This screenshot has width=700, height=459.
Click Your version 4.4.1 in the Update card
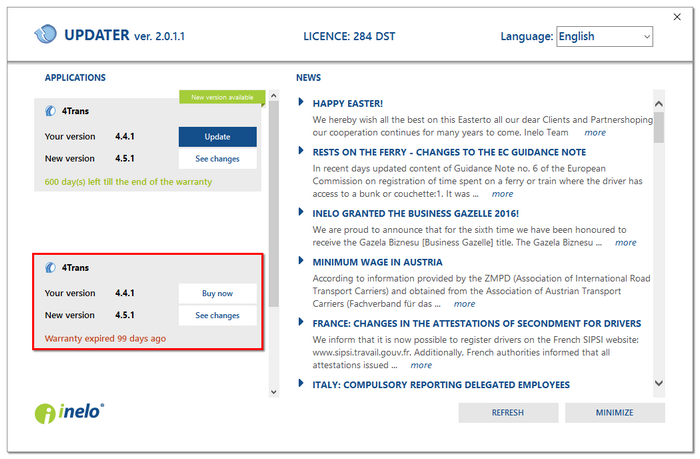tap(89, 137)
